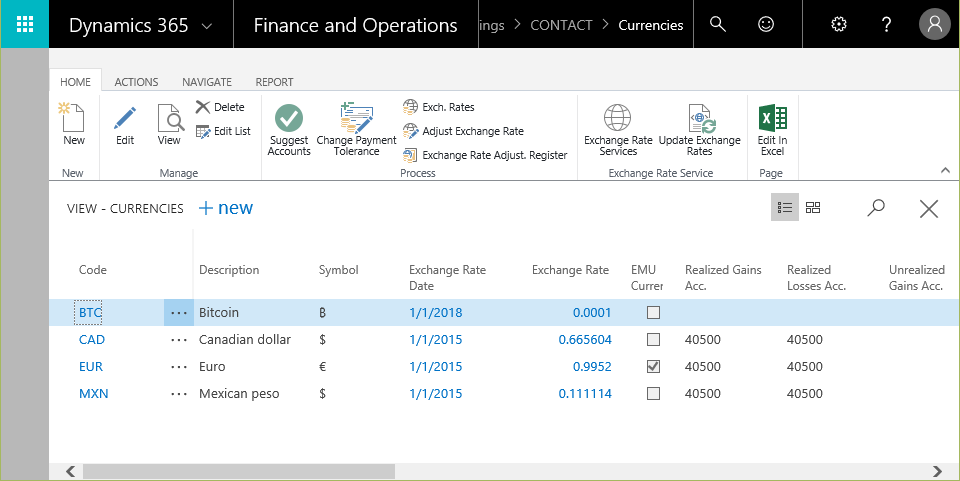Screen dimensions: 960x481
Task: Expand the Dynamics 365 dropdown chevron
Action: click(x=207, y=26)
